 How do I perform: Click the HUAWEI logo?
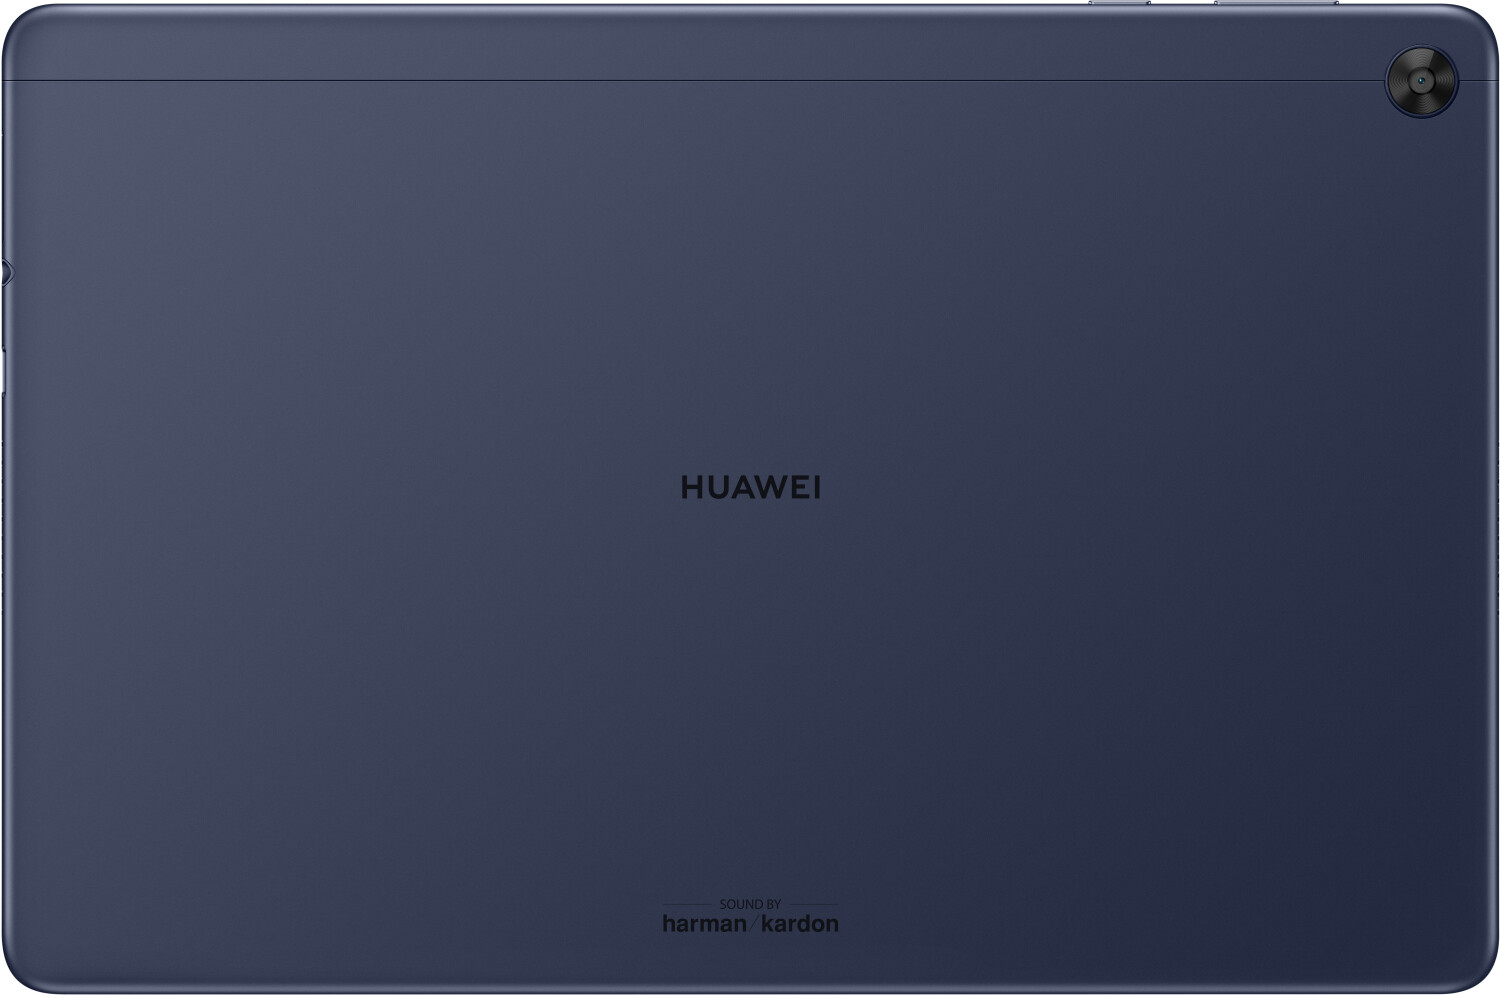pos(750,488)
